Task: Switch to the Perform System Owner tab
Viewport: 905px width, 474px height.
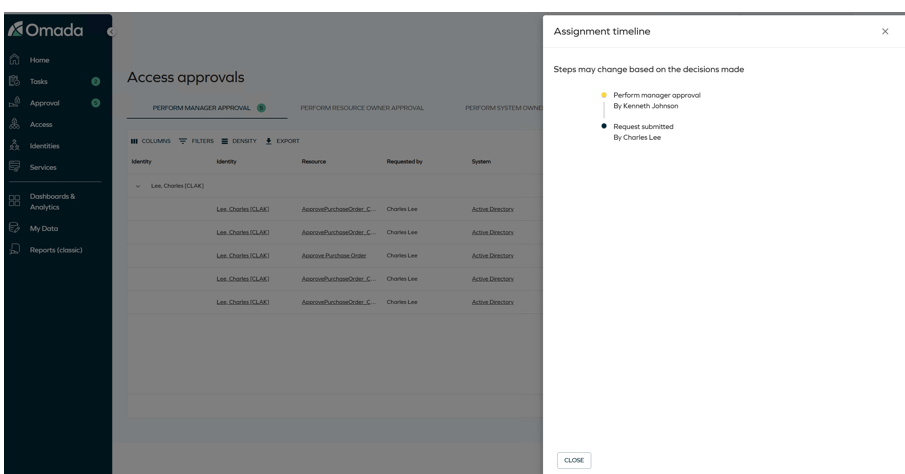Action: [x=503, y=108]
